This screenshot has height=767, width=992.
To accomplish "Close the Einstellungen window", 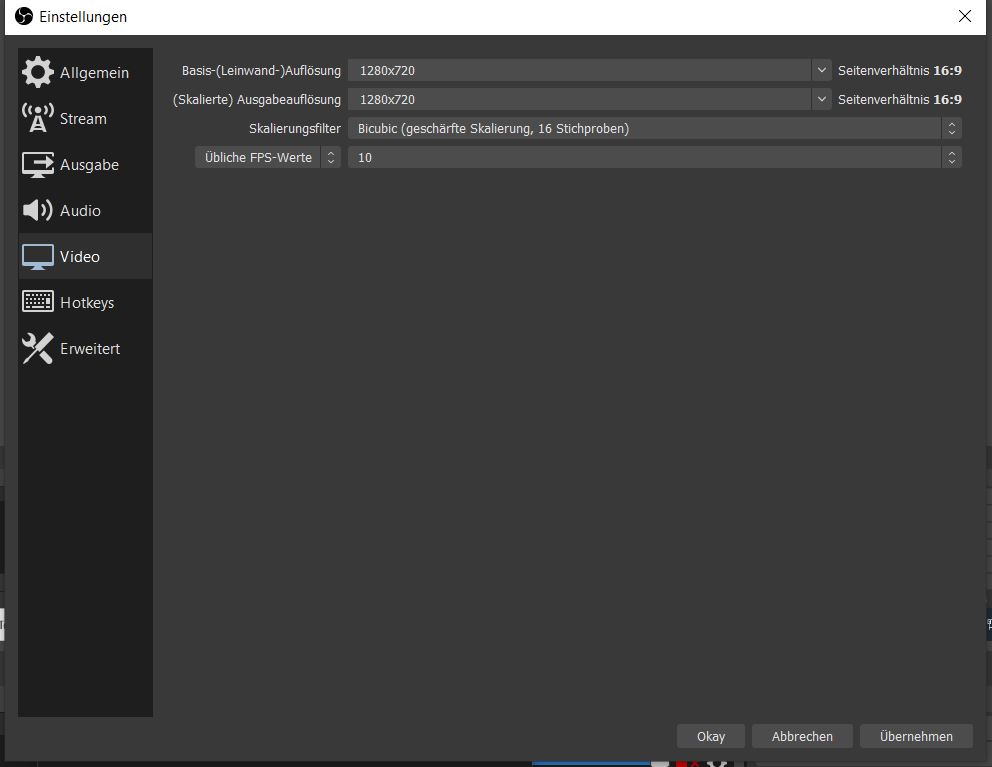I will 964,17.
